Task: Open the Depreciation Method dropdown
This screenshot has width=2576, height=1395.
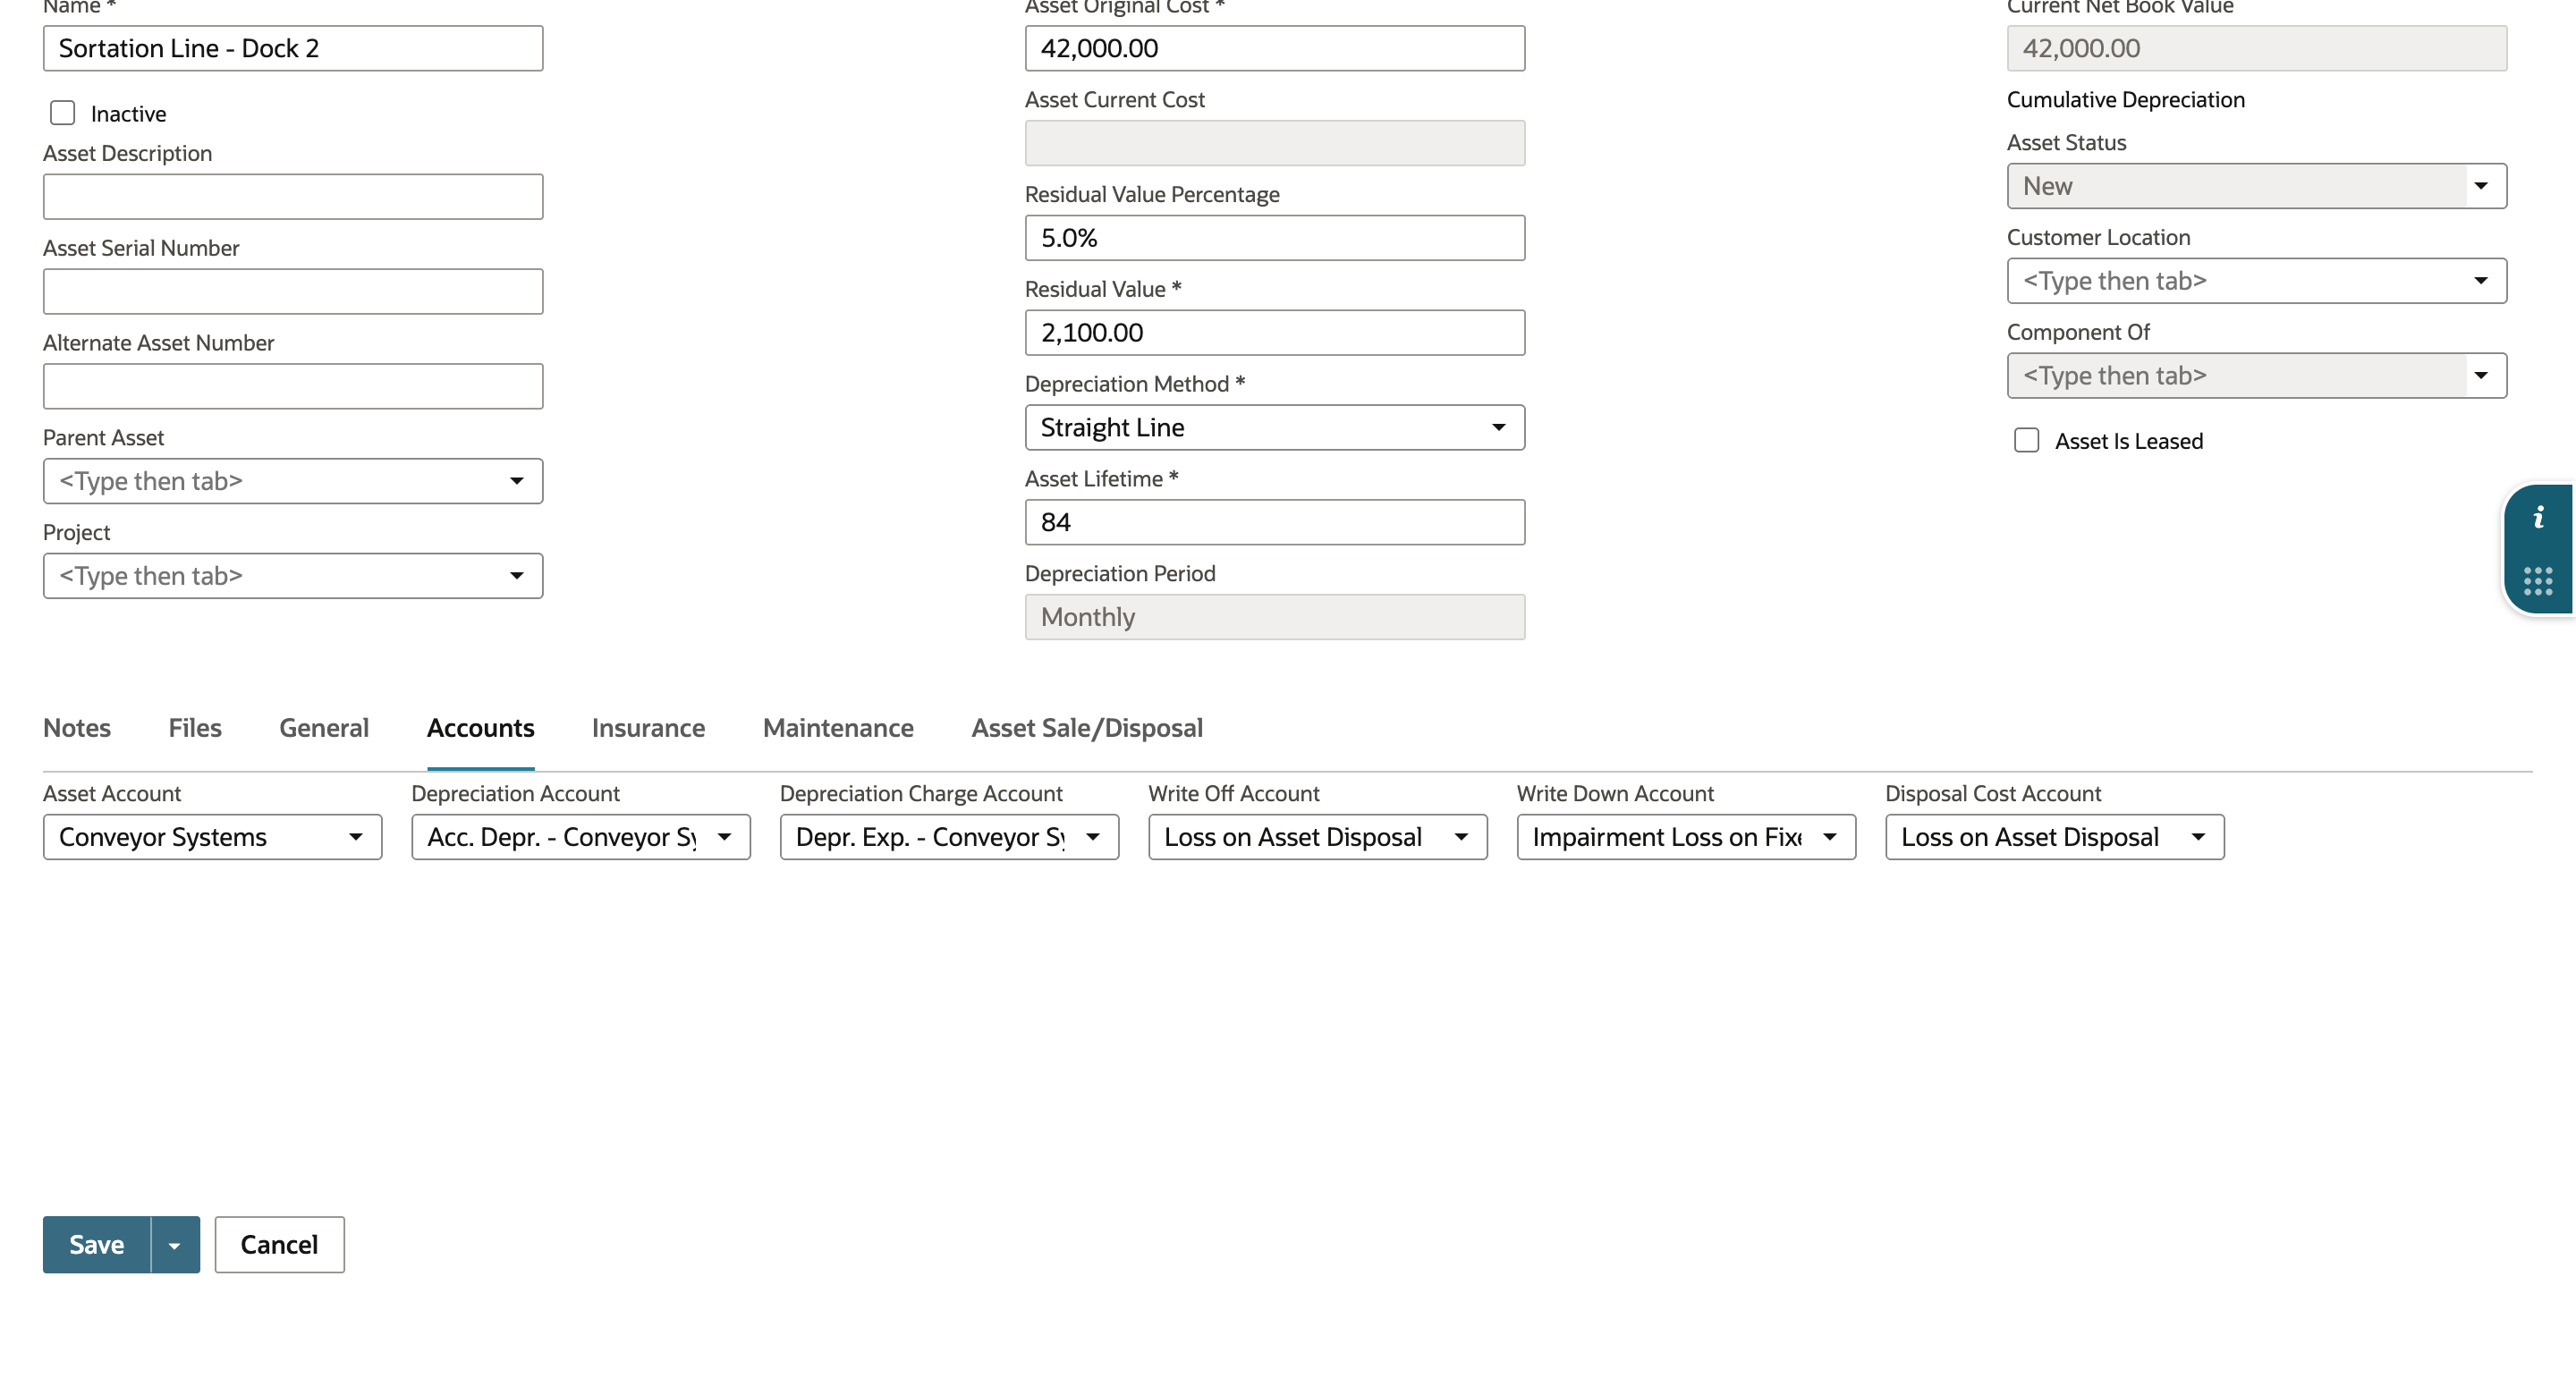Action: point(1498,428)
